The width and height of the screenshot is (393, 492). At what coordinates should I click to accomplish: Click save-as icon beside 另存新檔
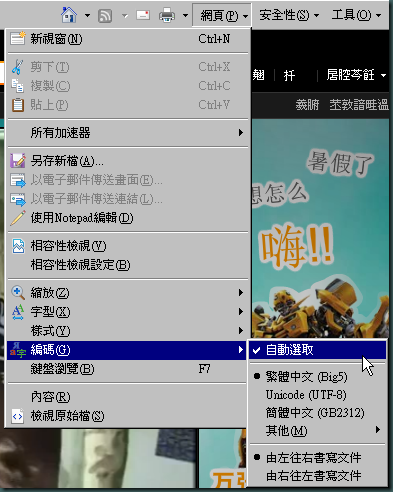[x=18, y=161]
